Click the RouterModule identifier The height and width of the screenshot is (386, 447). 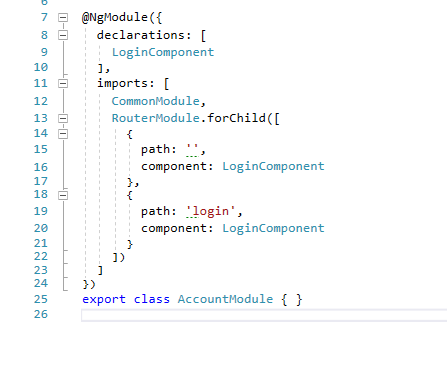point(155,118)
